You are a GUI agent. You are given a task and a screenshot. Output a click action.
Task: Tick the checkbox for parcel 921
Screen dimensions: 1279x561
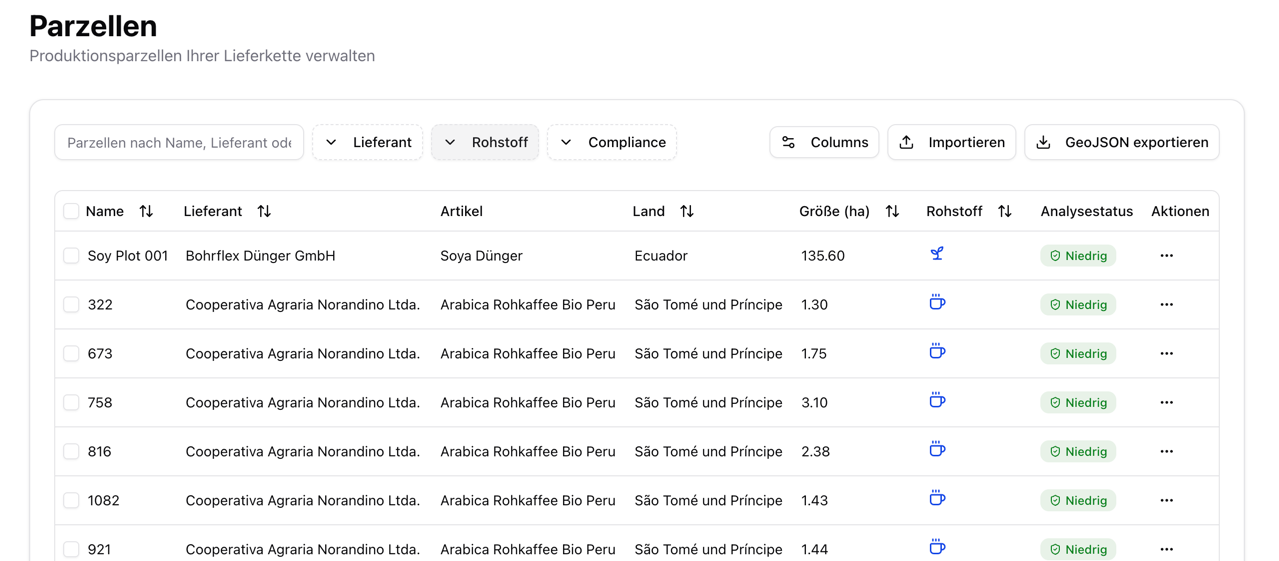[71, 550]
